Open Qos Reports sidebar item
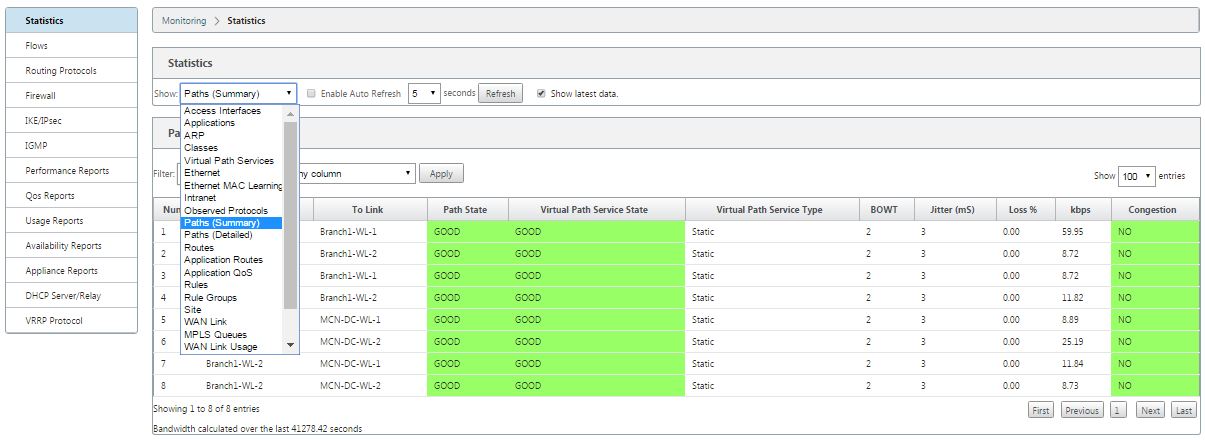 (x=71, y=196)
